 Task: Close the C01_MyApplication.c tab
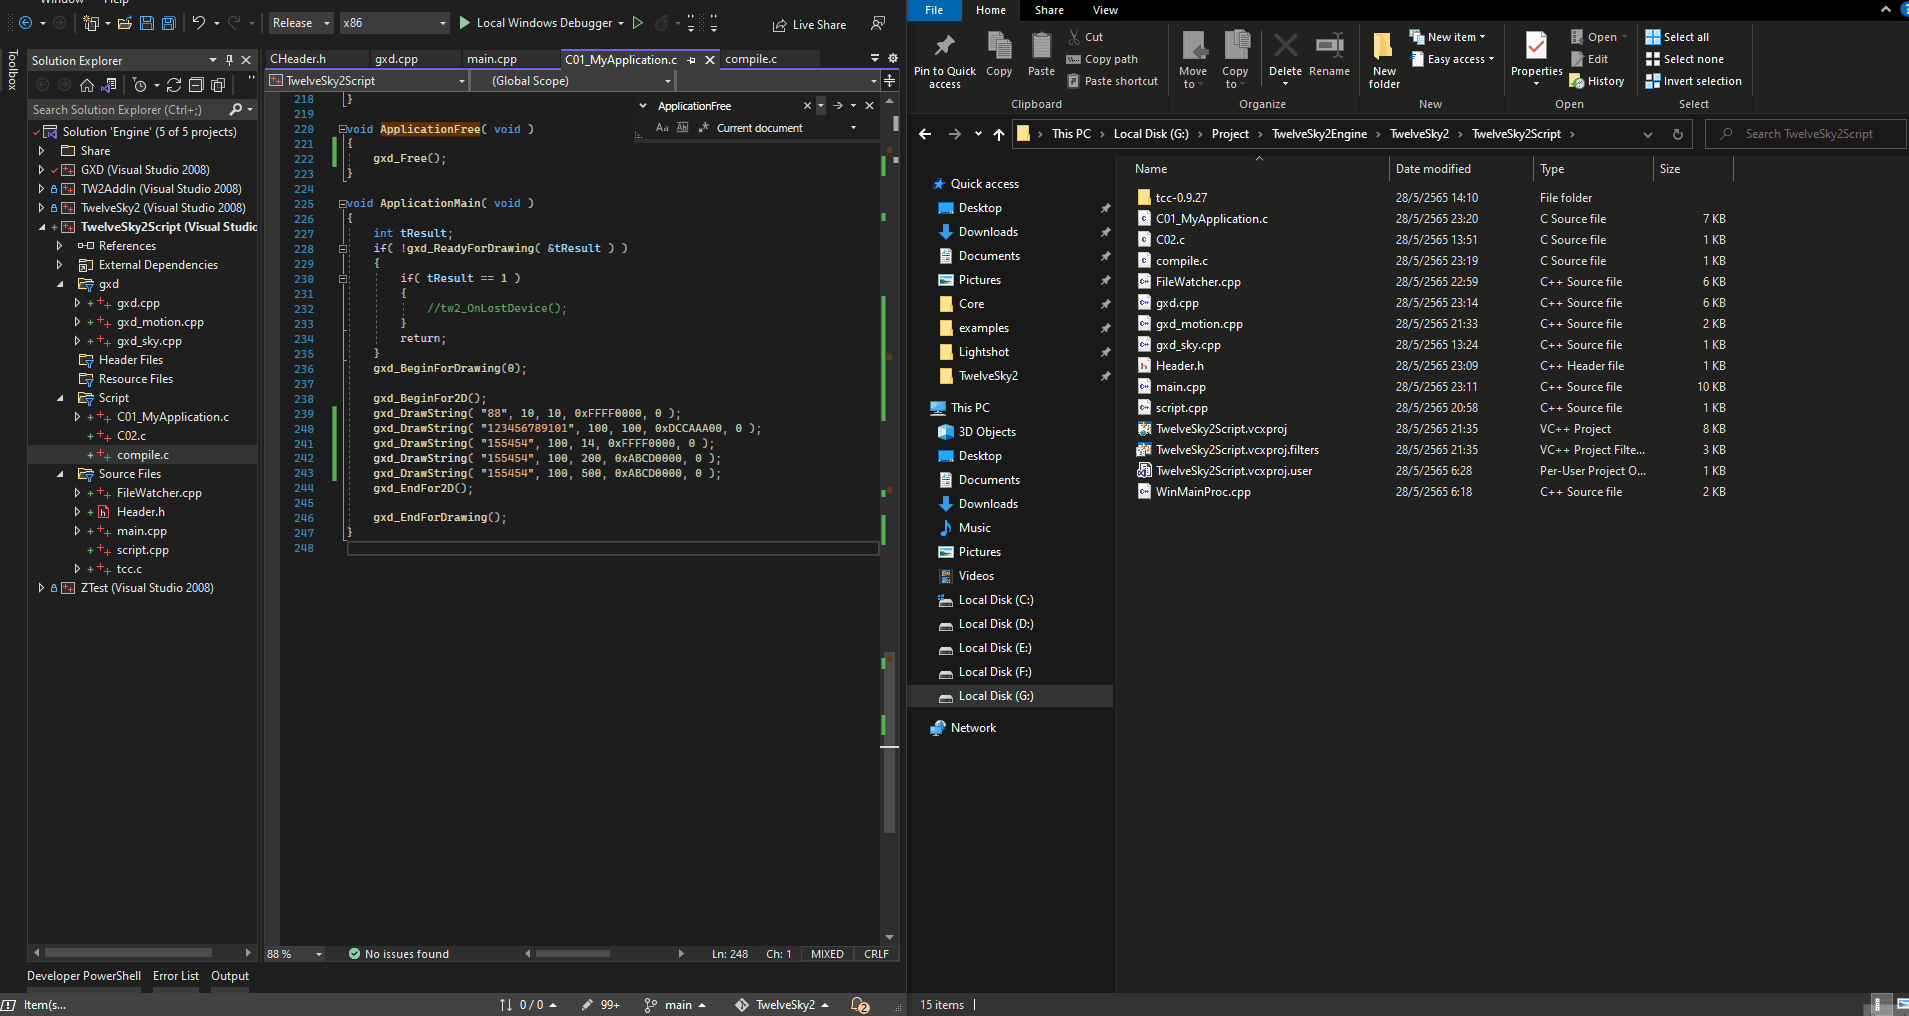[x=710, y=60]
